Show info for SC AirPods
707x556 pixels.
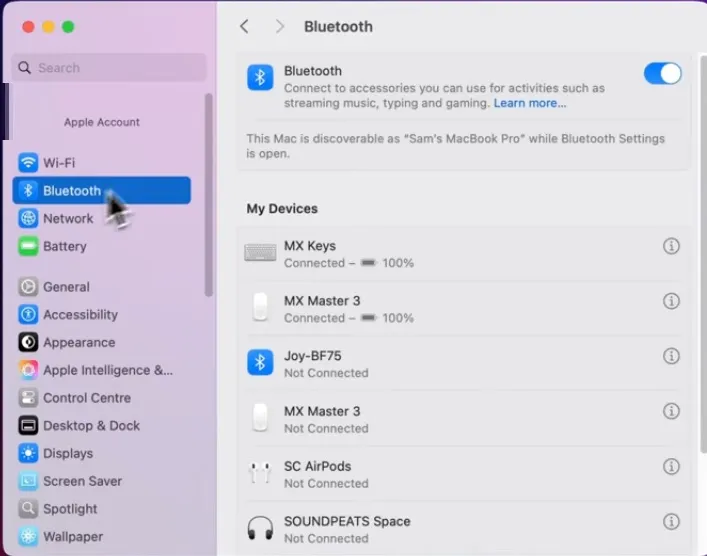tap(671, 467)
